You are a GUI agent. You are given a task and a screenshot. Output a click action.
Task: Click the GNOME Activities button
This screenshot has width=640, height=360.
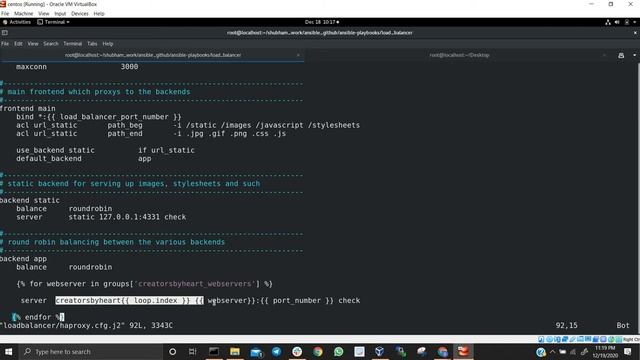click(17, 22)
